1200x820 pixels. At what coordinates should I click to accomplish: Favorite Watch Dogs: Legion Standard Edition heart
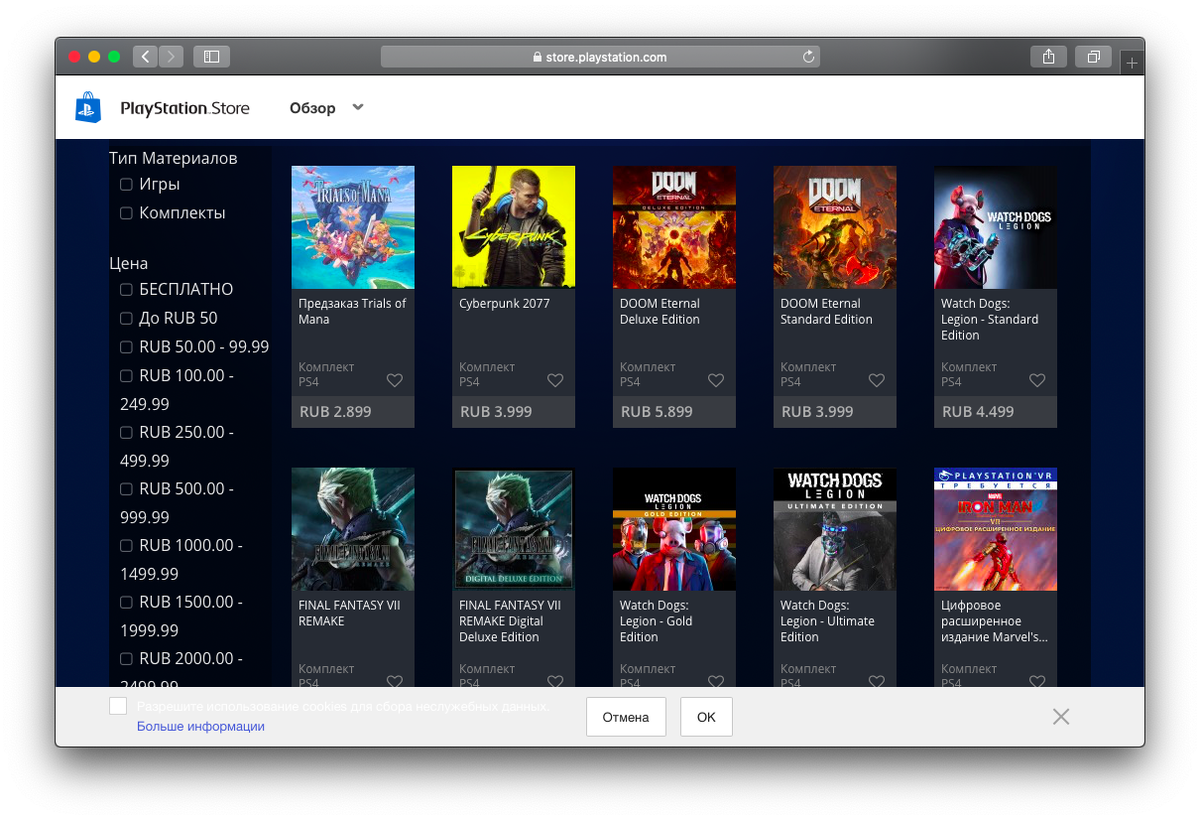[x=1037, y=380]
